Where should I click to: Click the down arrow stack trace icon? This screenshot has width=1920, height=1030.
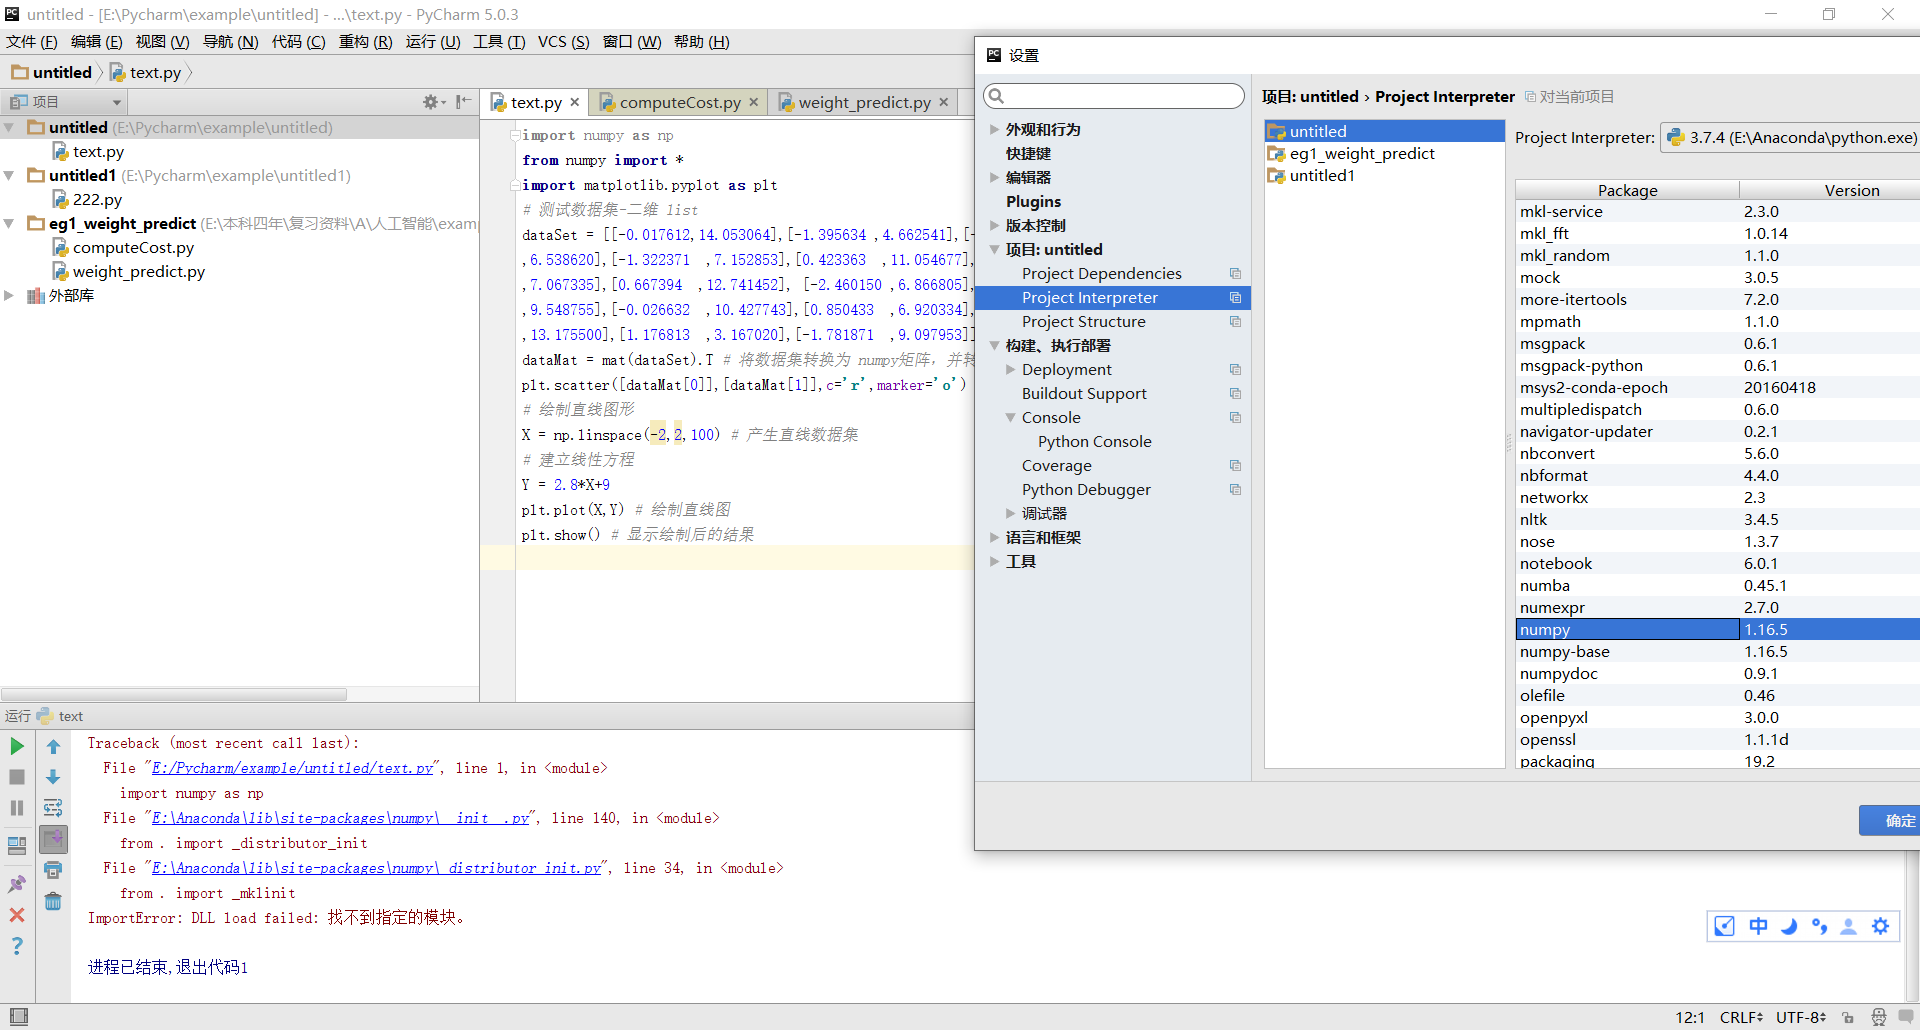click(x=53, y=777)
